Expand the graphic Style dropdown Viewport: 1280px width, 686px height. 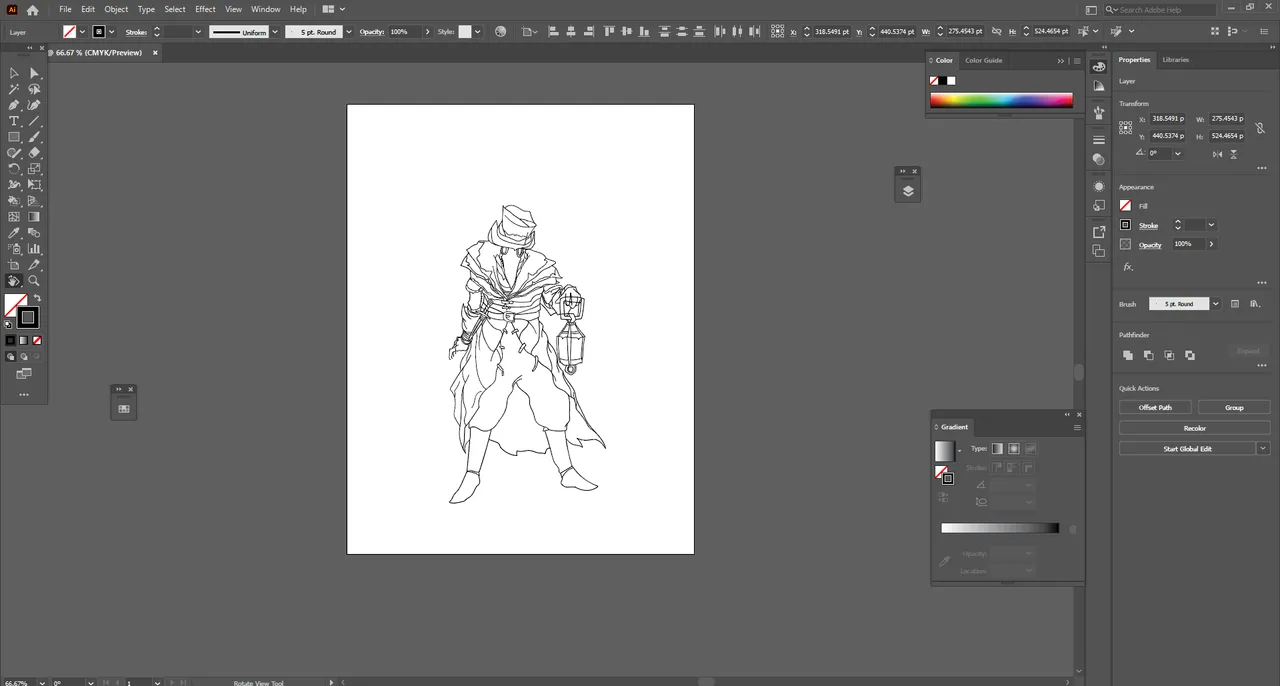tap(478, 32)
